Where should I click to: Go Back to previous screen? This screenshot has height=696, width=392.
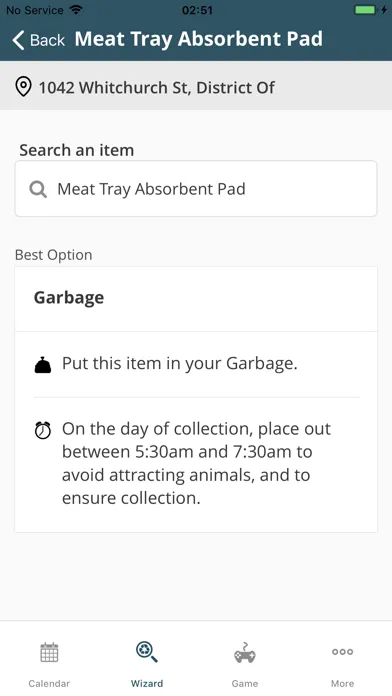click(x=39, y=40)
